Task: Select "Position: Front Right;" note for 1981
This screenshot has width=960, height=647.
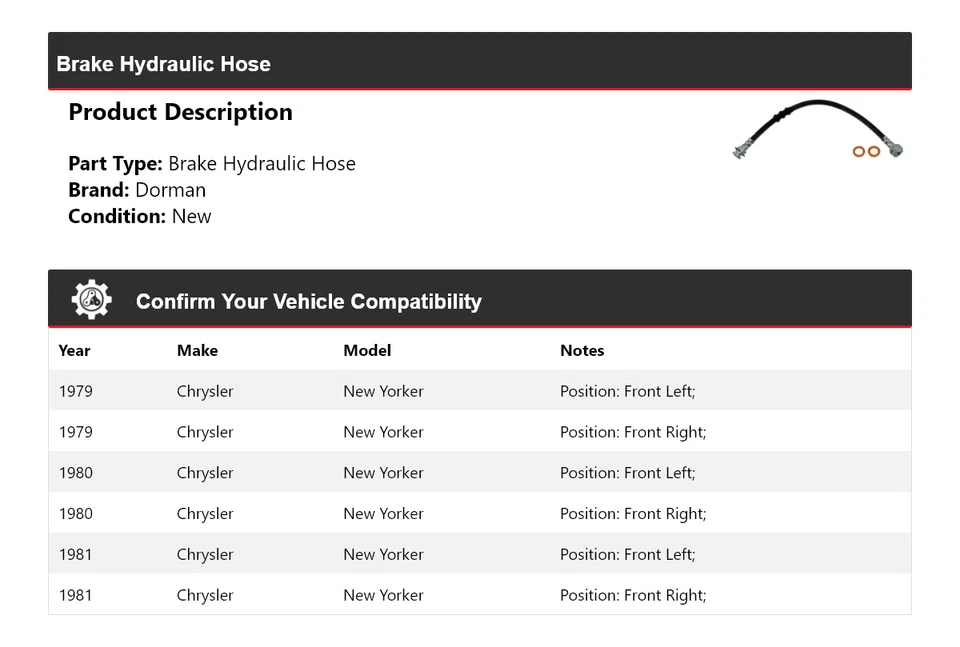Action: (633, 595)
